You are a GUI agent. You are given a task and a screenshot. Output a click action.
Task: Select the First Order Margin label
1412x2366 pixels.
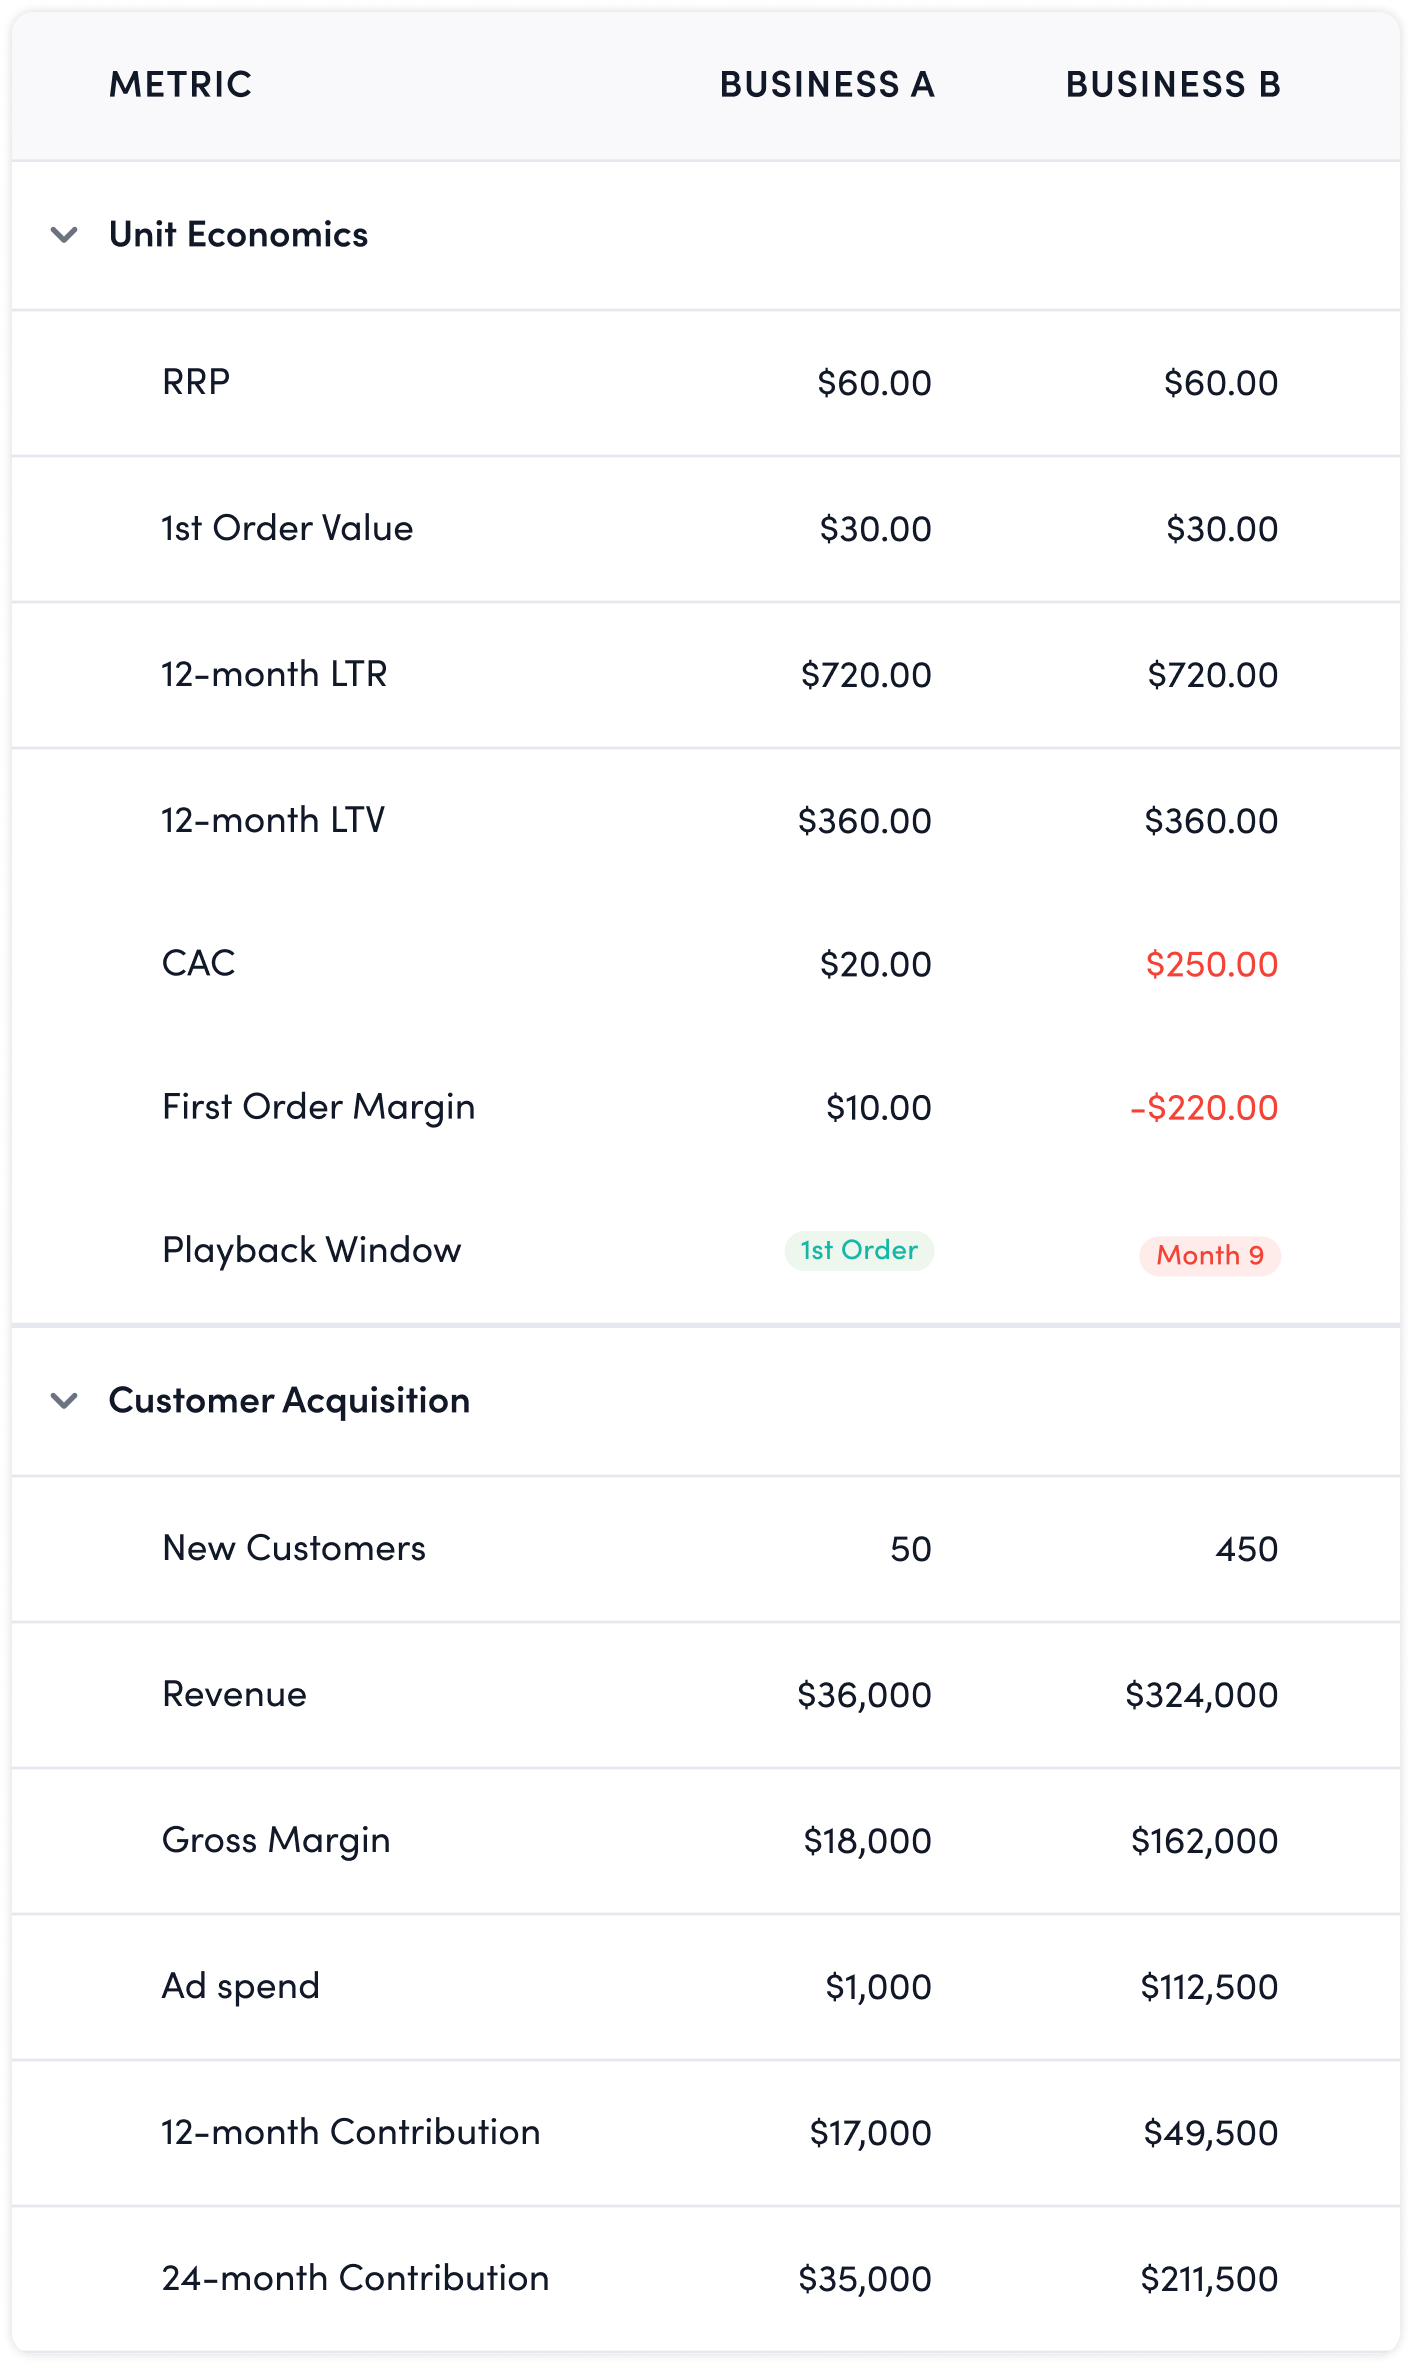[x=319, y=1107]
